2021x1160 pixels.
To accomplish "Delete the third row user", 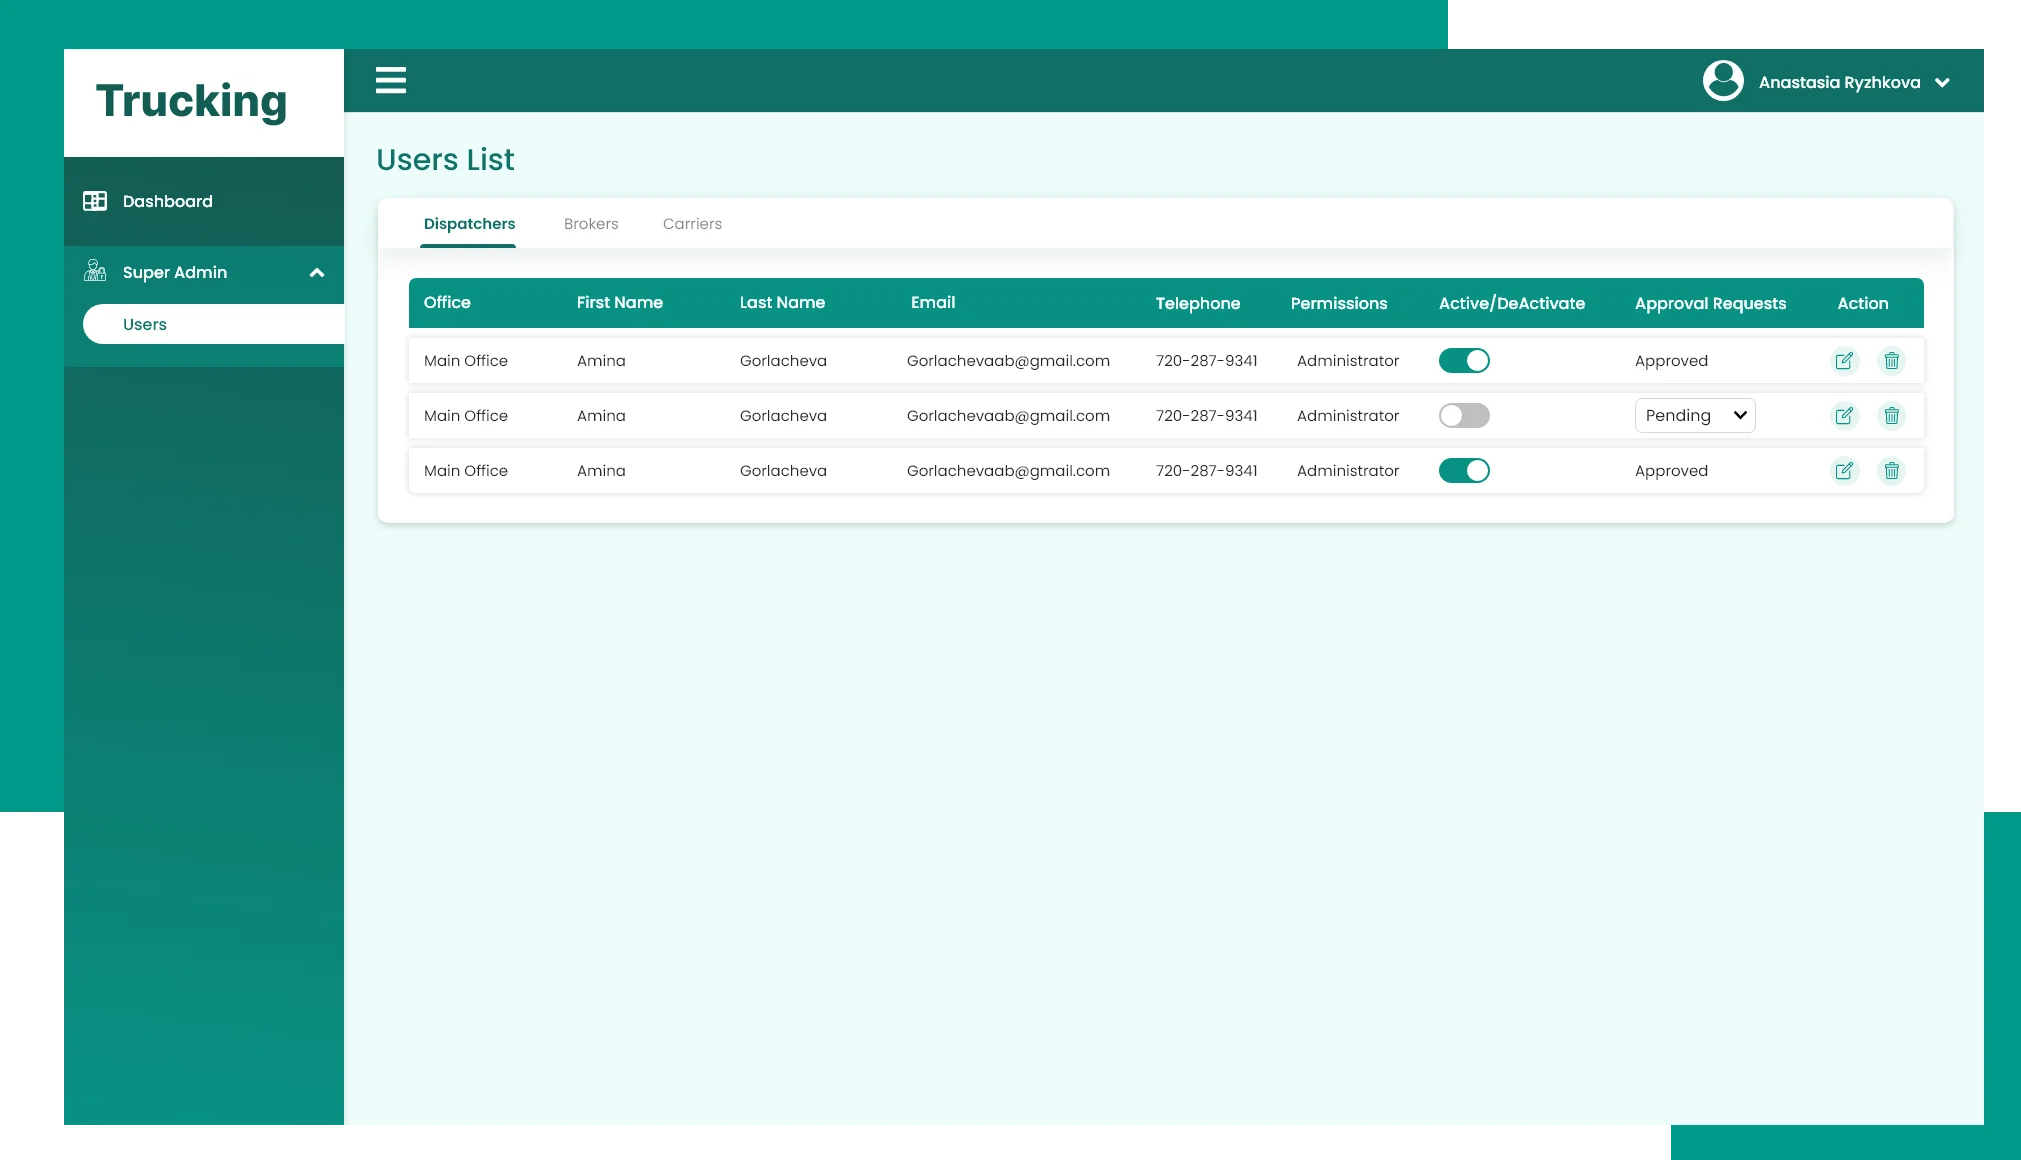I will [x=1891, y=470].
